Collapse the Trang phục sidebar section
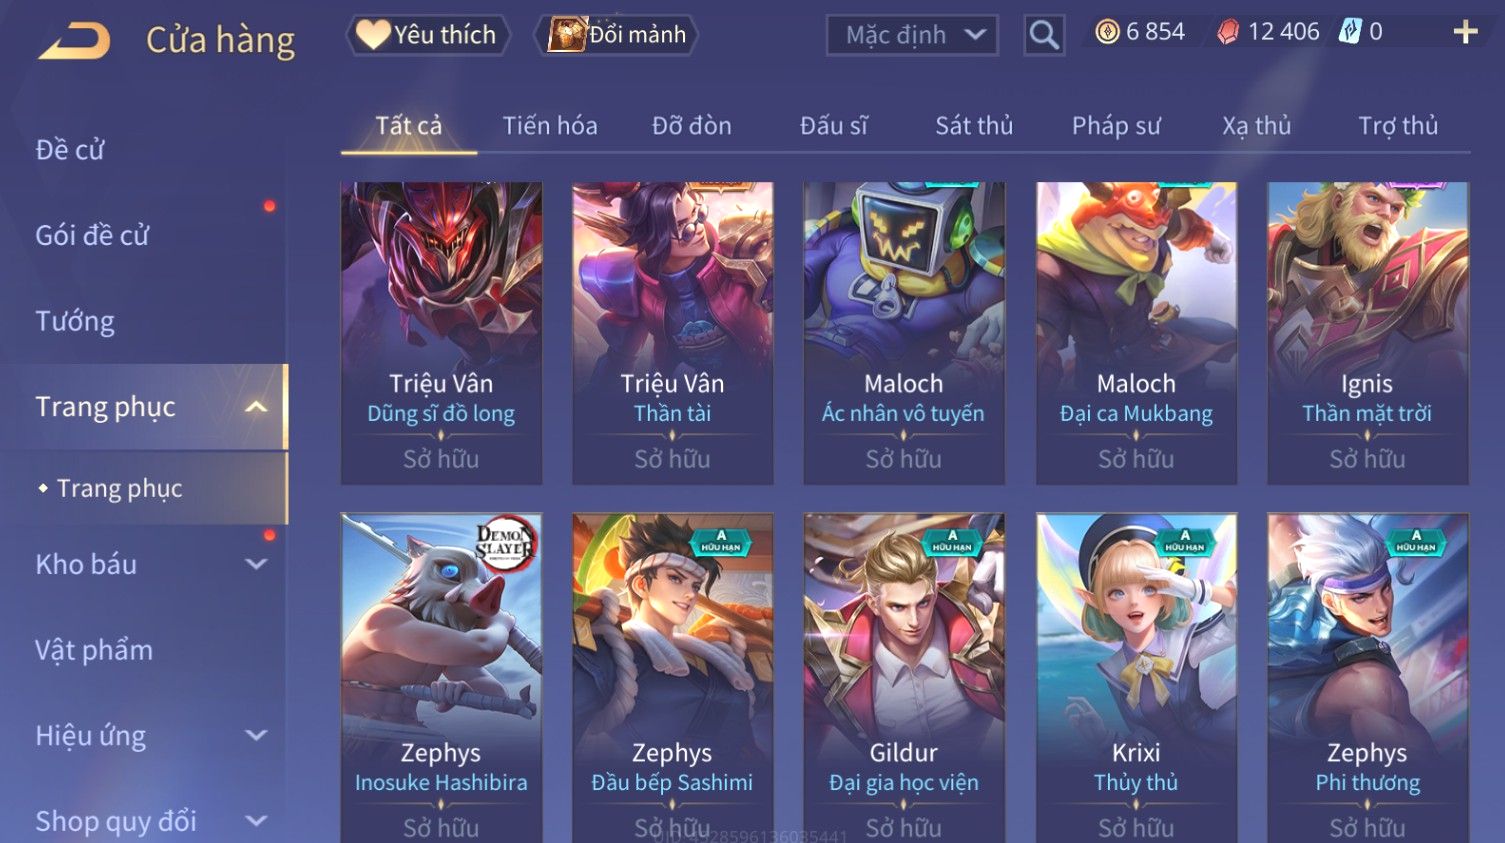The height and width of the screenshot is (843, 1505). 257,407
